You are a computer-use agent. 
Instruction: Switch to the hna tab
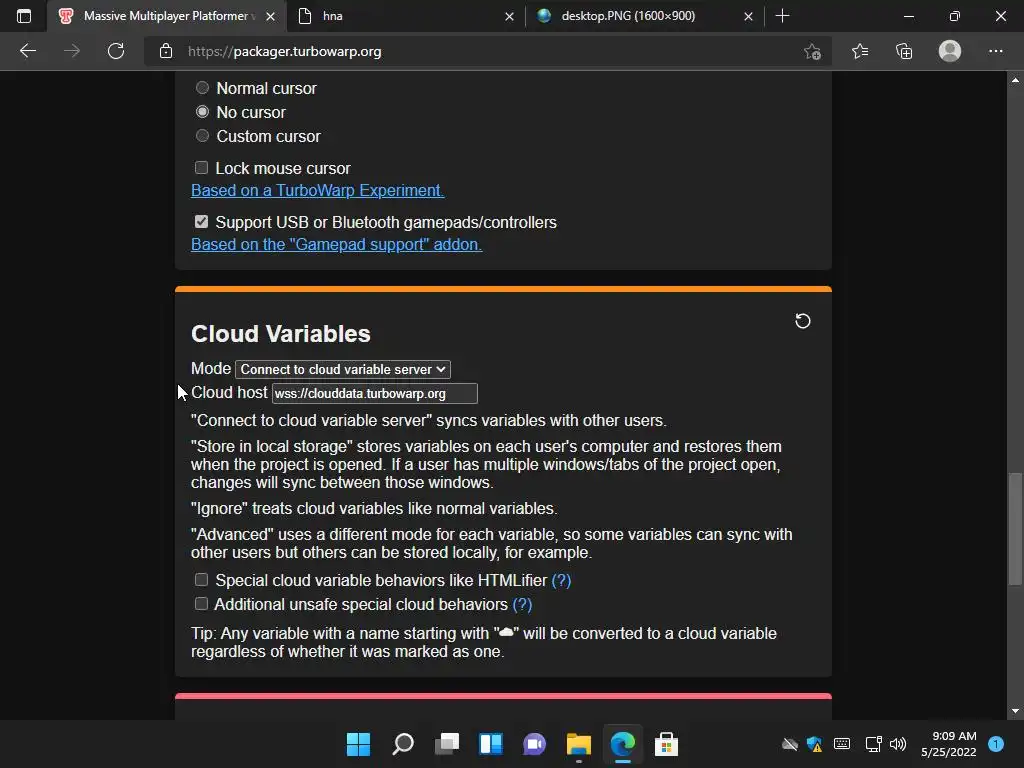(x=406, y=16)
